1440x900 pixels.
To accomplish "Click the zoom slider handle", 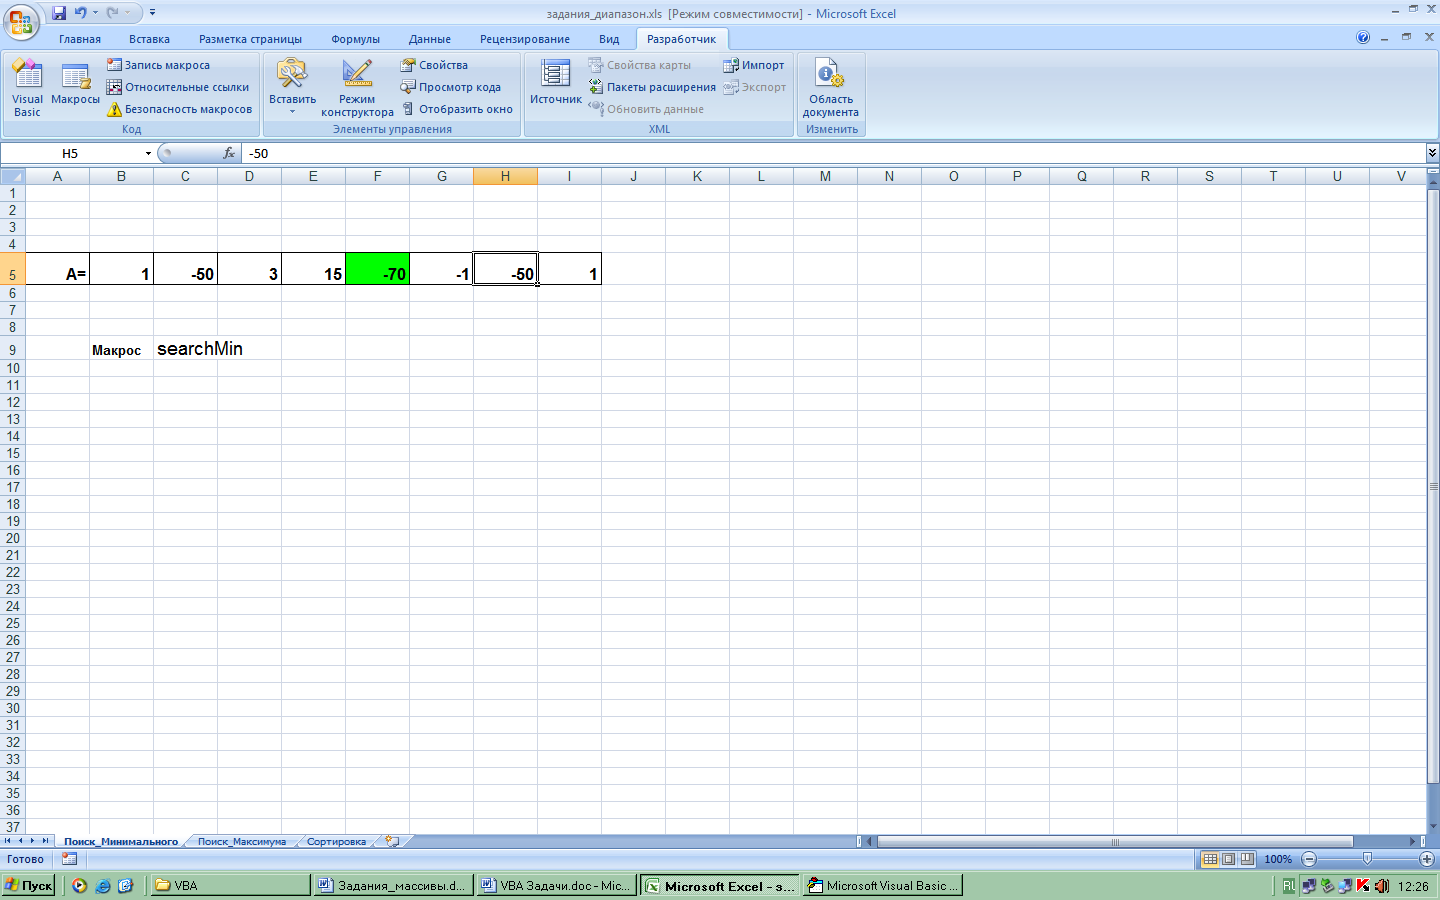I will [1367, 859].
